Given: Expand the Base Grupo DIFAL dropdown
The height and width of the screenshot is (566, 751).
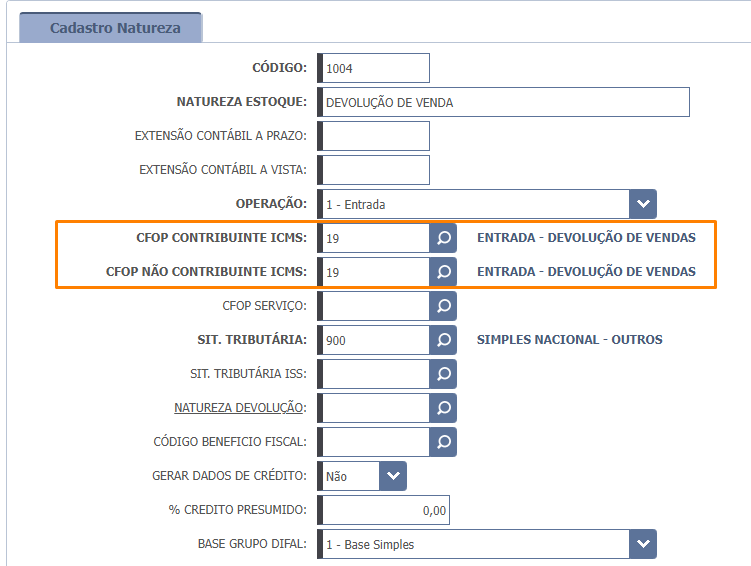Looking at the screenshot, I should (643, 544).
